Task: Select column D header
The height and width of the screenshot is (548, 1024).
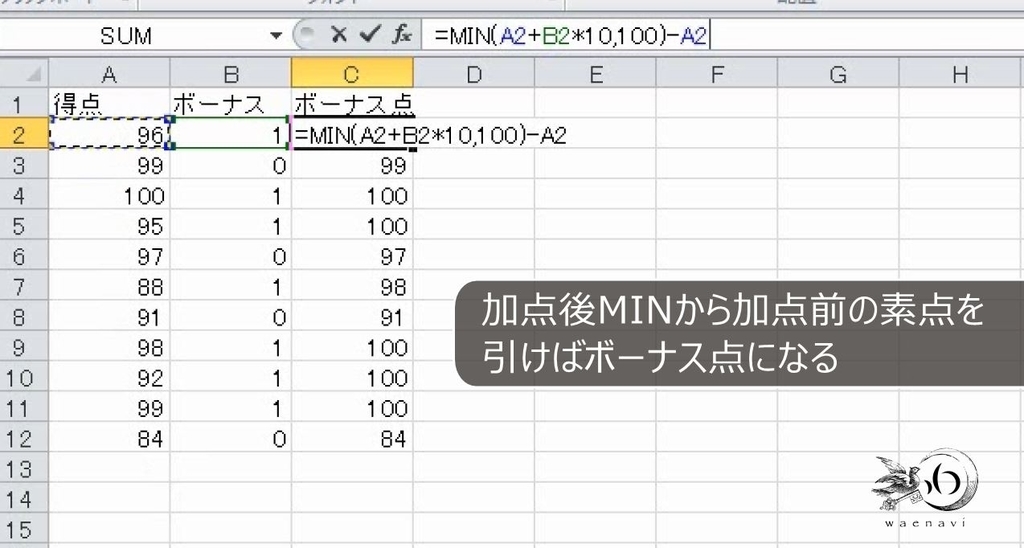Action: click(x=473, y=73)
